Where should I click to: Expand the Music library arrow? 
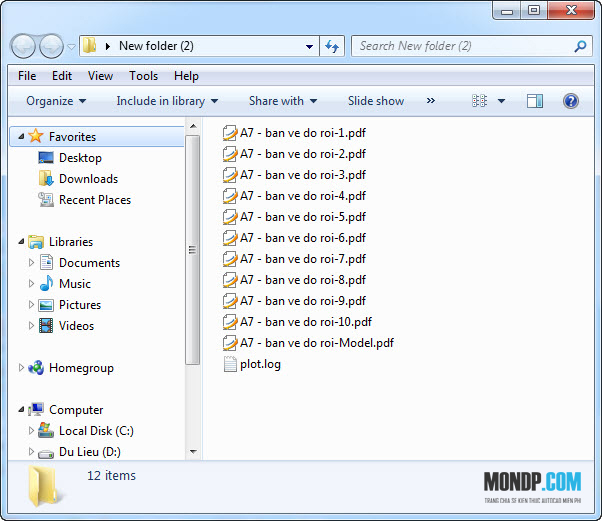pyautogui.click(x=31, y=283)
